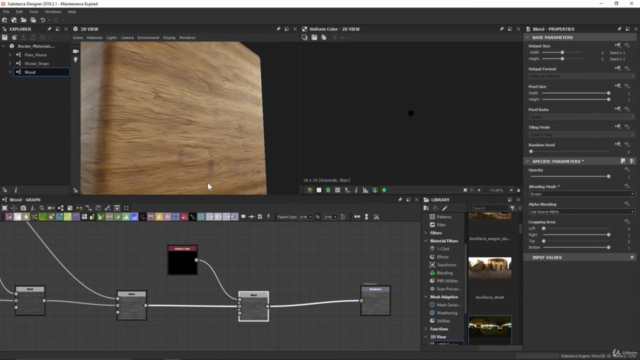Collapse the Base Parameters section
The width and height of the screenshot is (640, 360).
tap(527, 38)
